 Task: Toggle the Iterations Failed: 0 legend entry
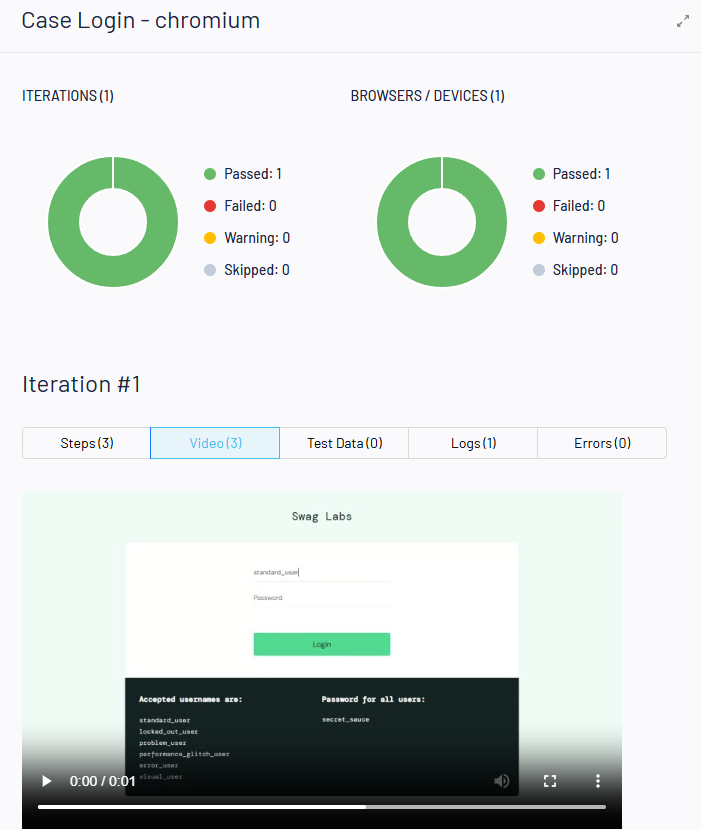click(x=240, y=206)
